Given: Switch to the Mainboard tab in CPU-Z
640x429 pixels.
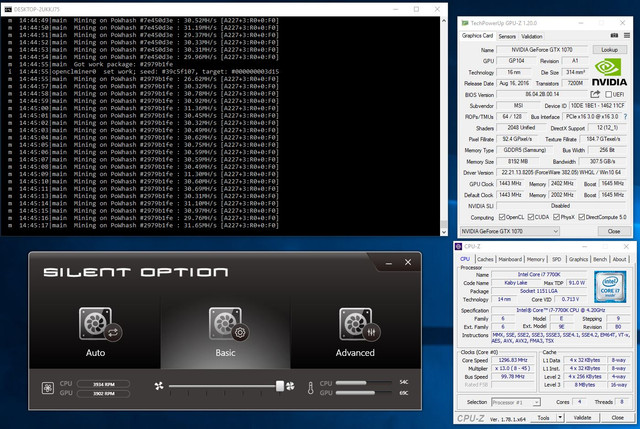Looking at the screenshot, I should [510, 259].
